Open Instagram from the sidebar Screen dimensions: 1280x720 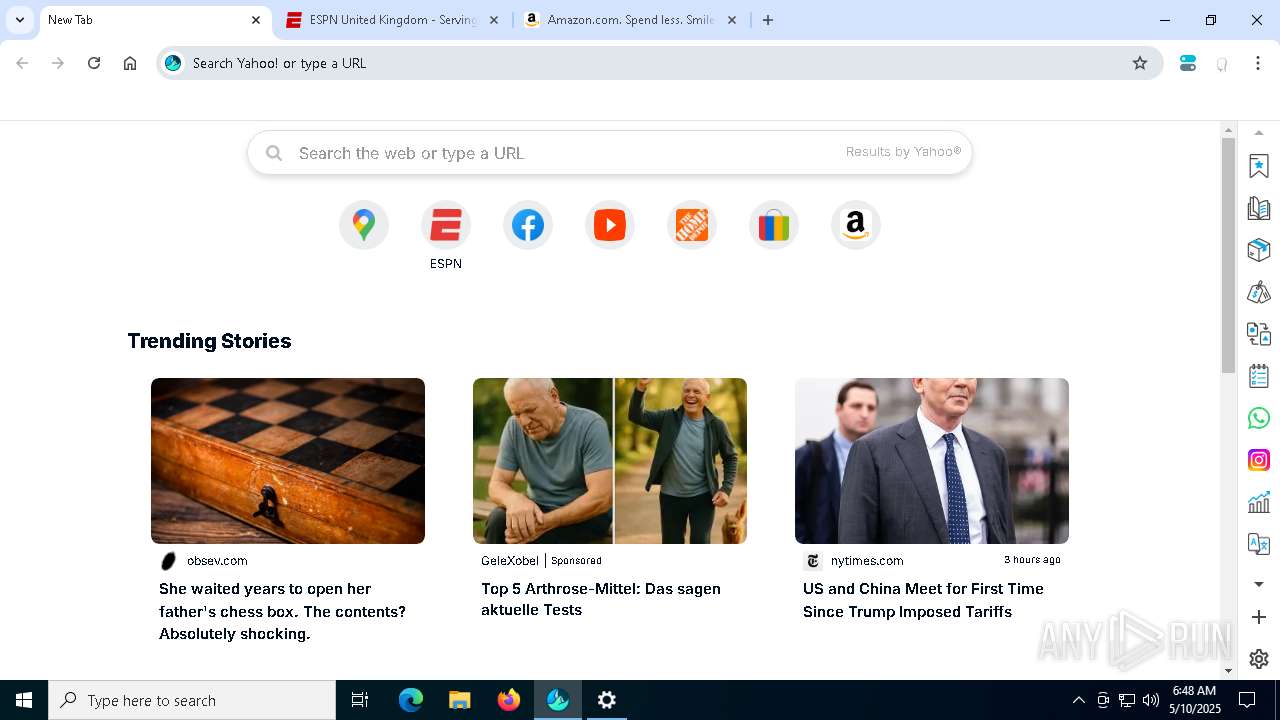tap(1259, 460)
